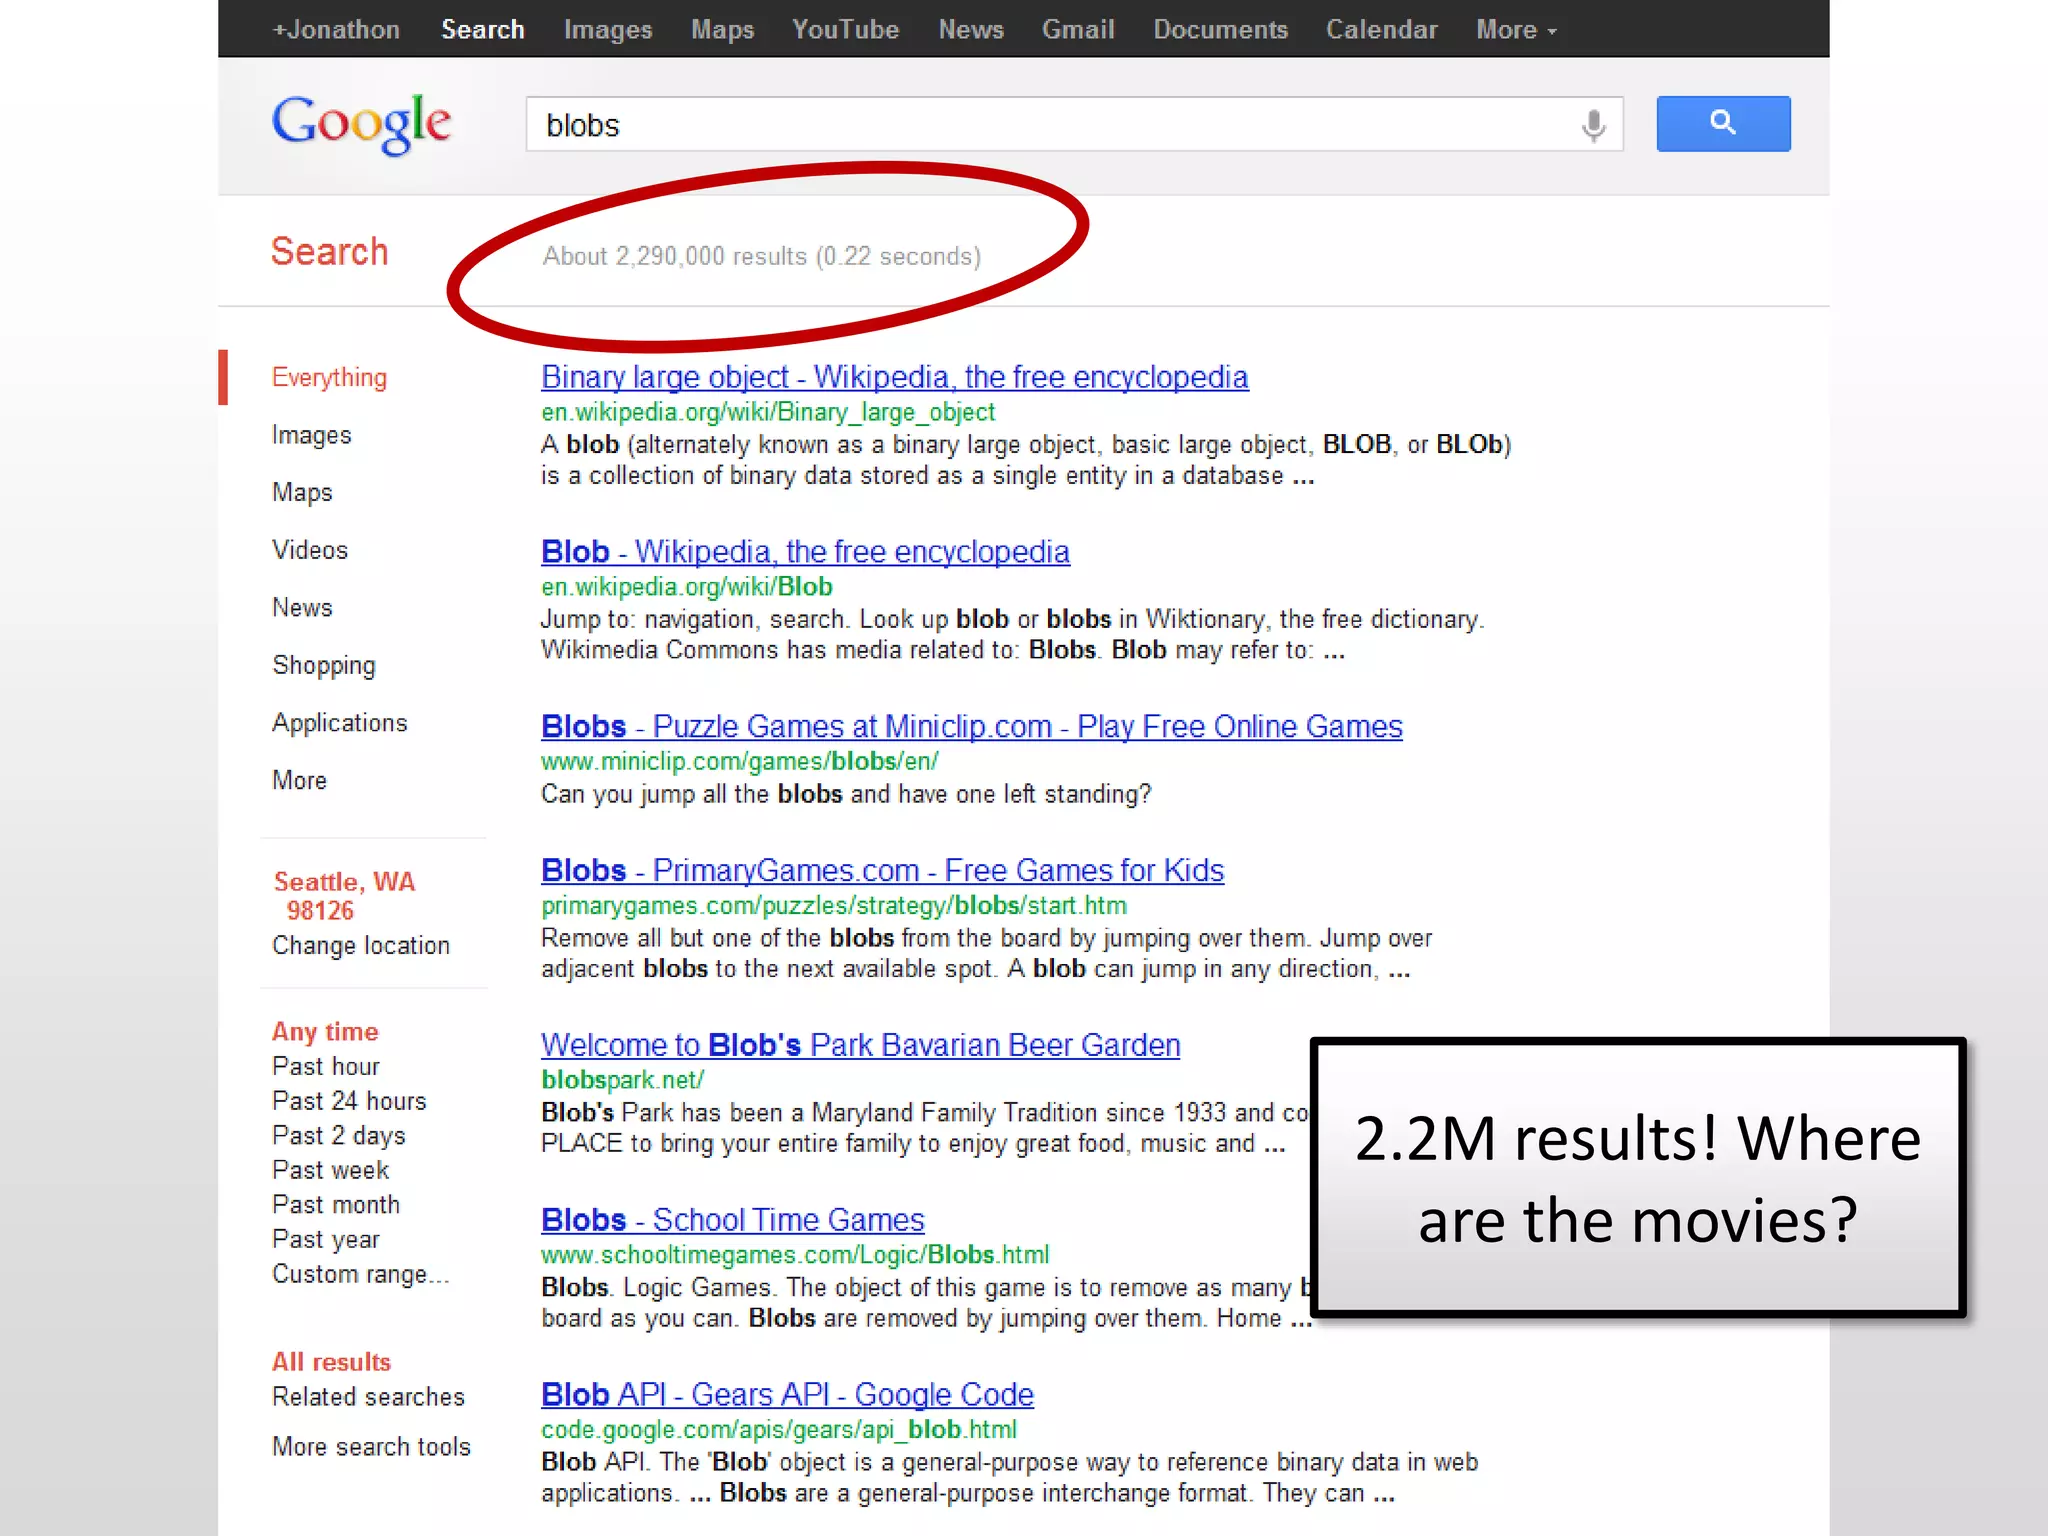Click Seattle, WA 98126 location text
This screenshot has height=1536, width=2048.
343,896
